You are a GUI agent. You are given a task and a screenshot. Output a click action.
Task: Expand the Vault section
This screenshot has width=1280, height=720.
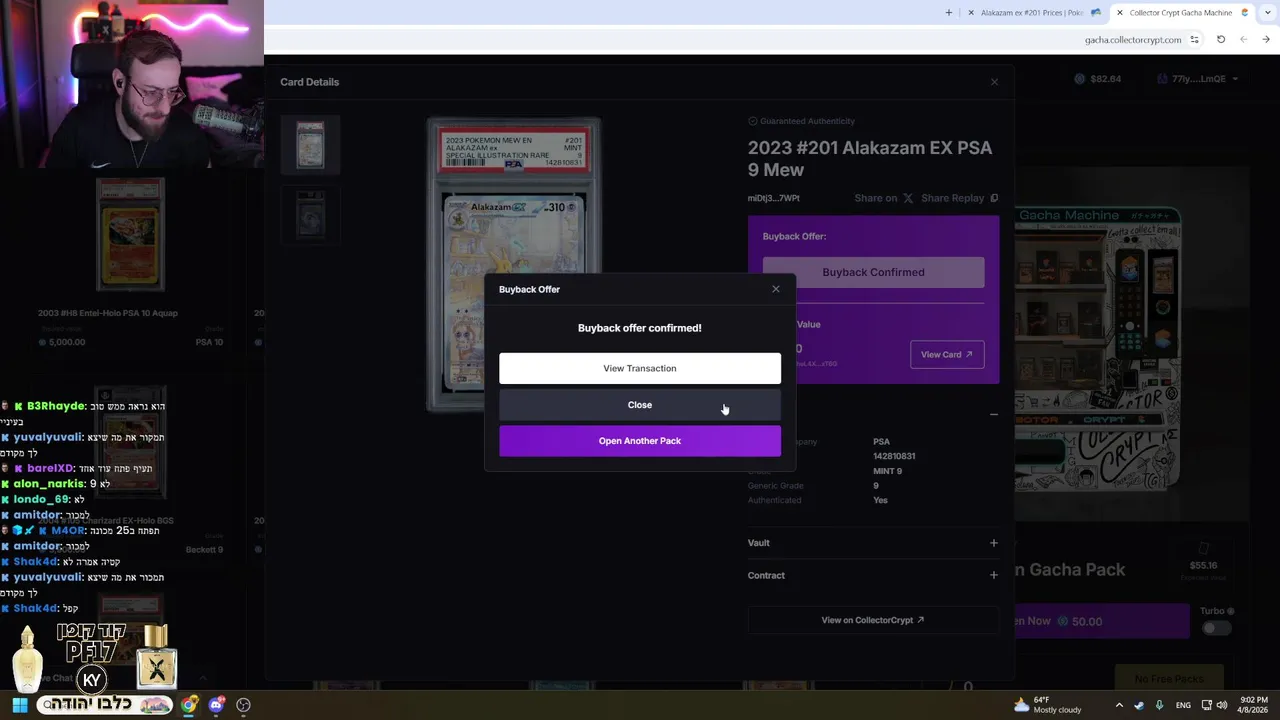tap(873, 543)
